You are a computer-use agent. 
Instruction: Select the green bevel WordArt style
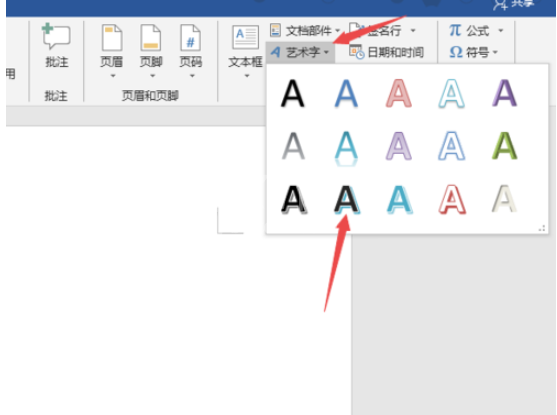[504, 146]
